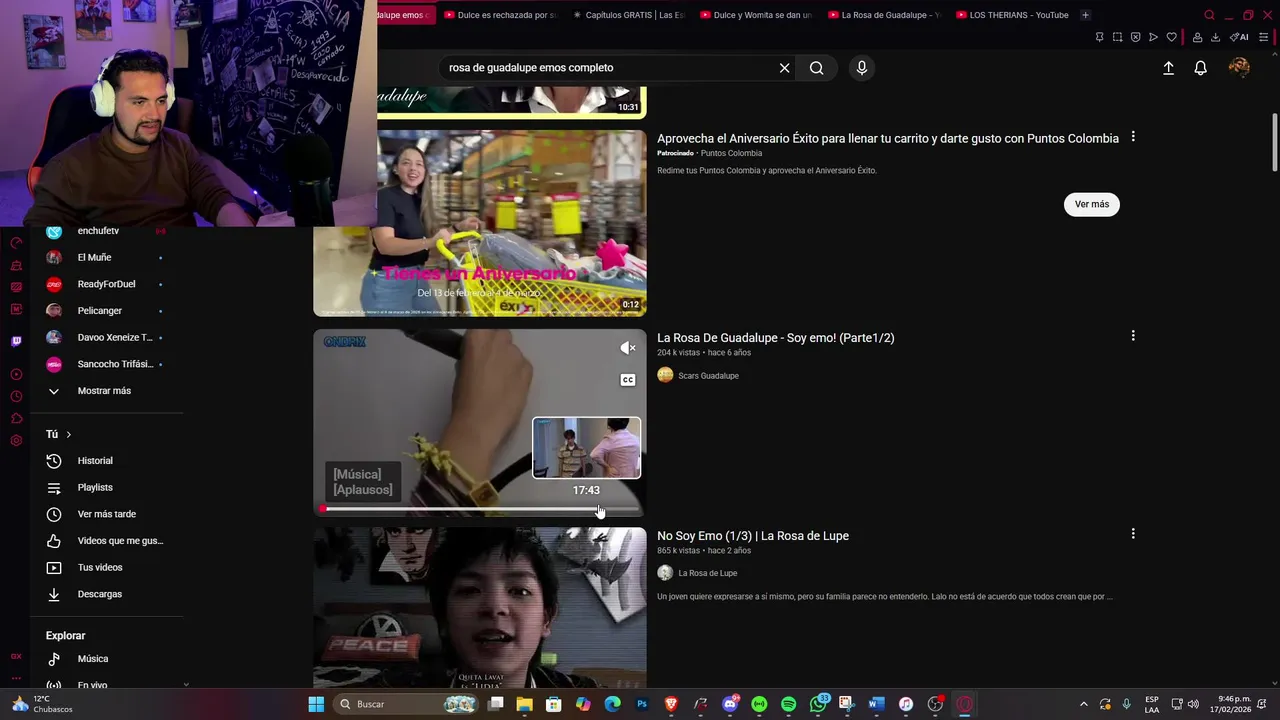
Task: Open enchufetv subscription channel
Action: pyautogui.click(x=98, y=231)
